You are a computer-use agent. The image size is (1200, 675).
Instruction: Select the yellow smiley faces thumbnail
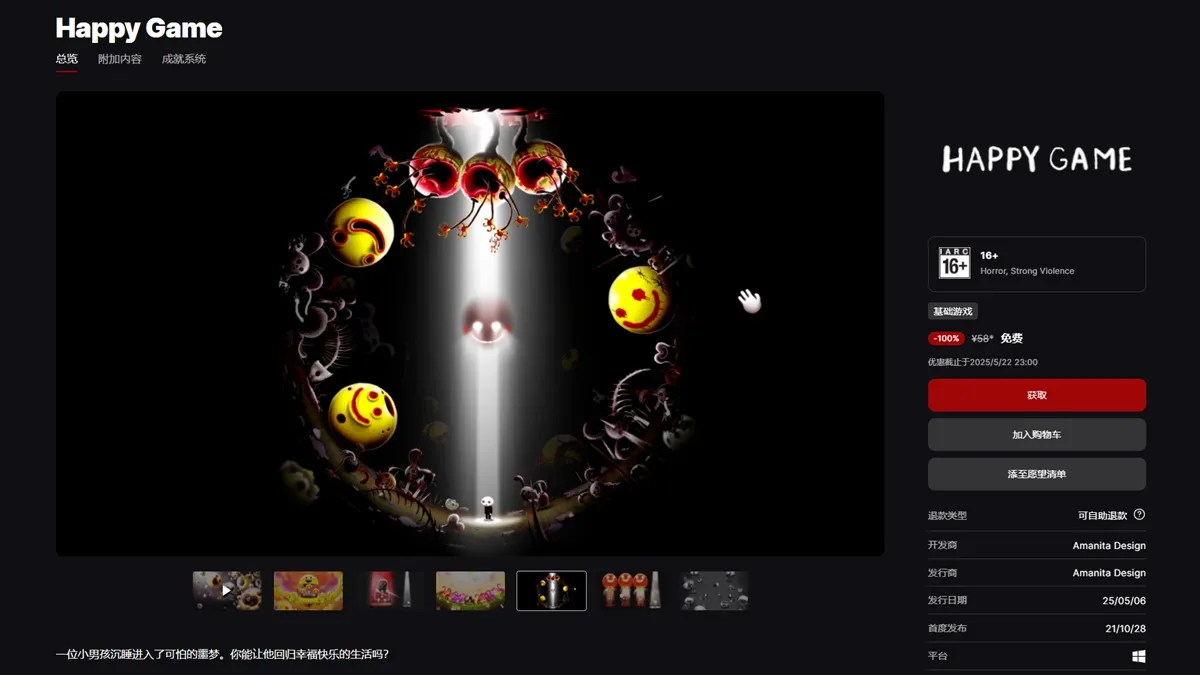(308, 591)
